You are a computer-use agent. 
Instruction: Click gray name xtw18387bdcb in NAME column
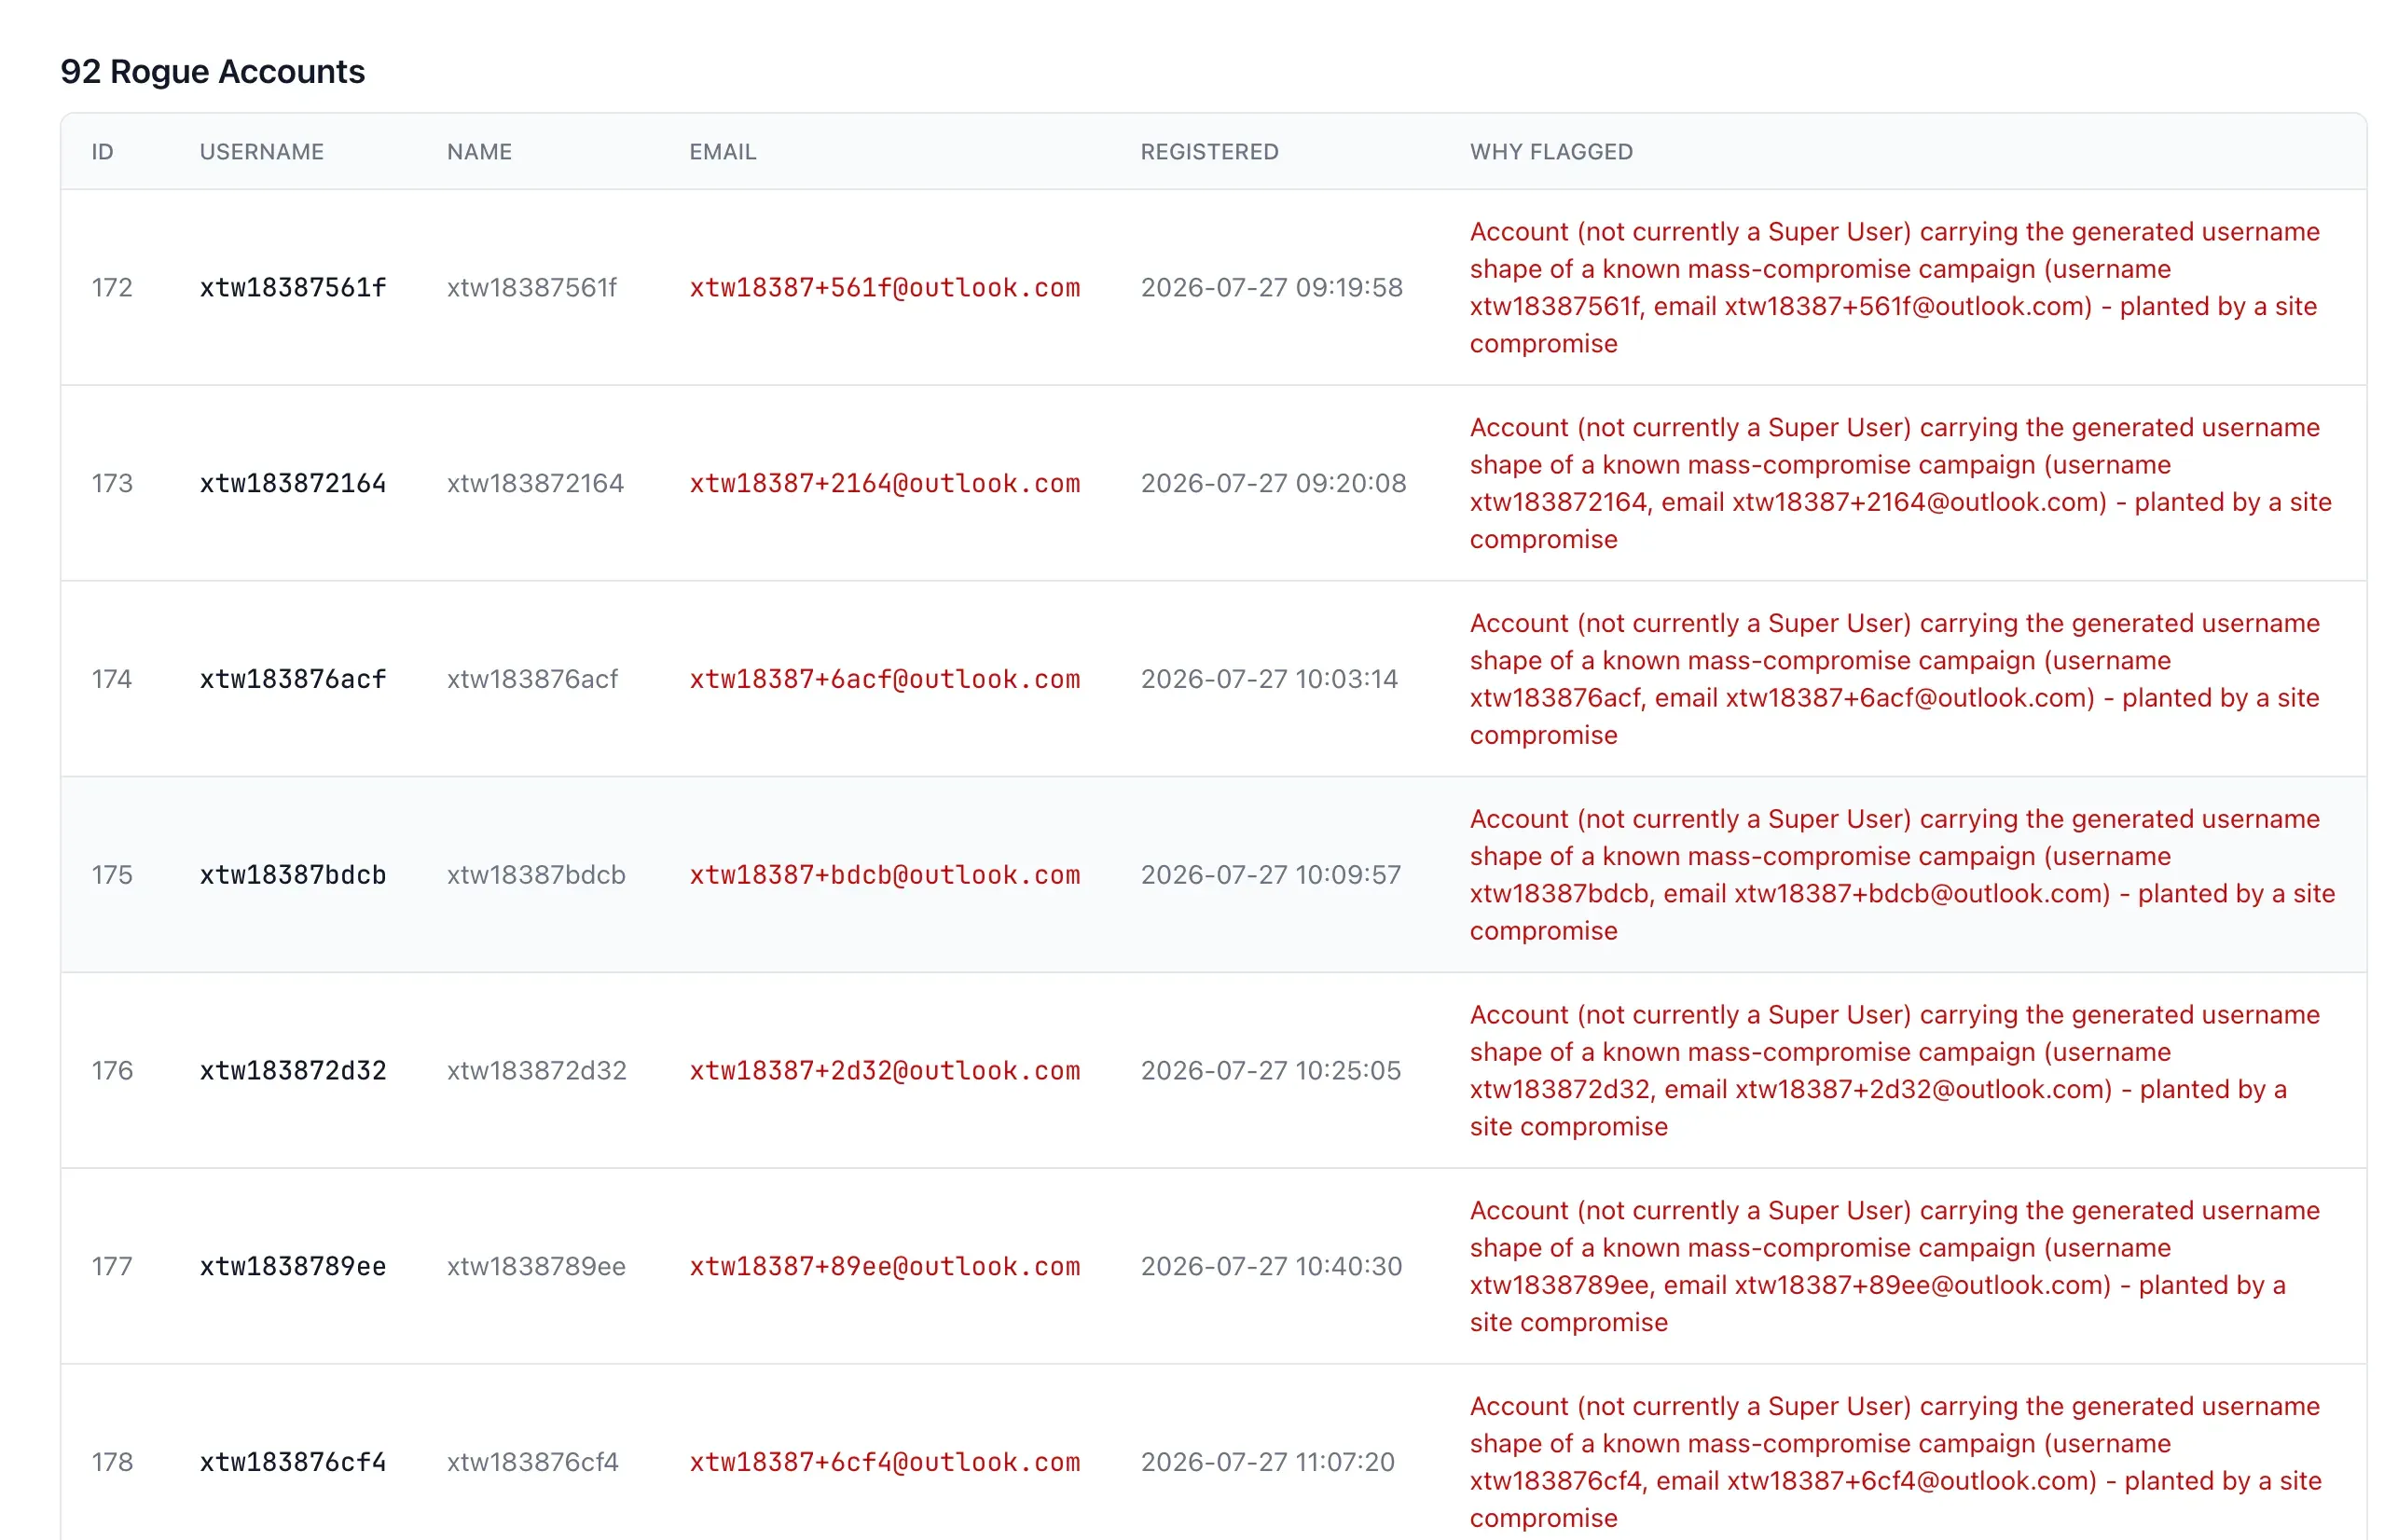[x=536, y=875]
